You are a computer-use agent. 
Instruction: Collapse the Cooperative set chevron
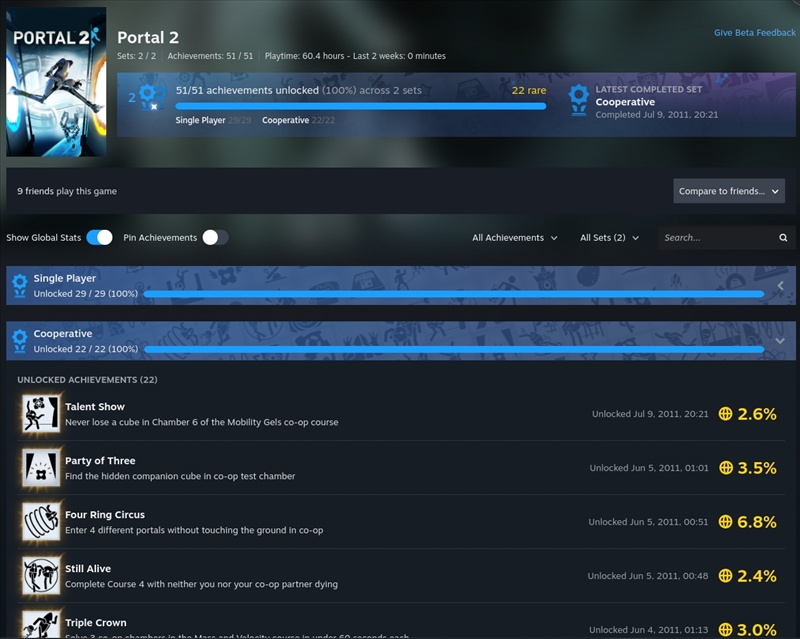pyautogui.click(x=780, y=341)
